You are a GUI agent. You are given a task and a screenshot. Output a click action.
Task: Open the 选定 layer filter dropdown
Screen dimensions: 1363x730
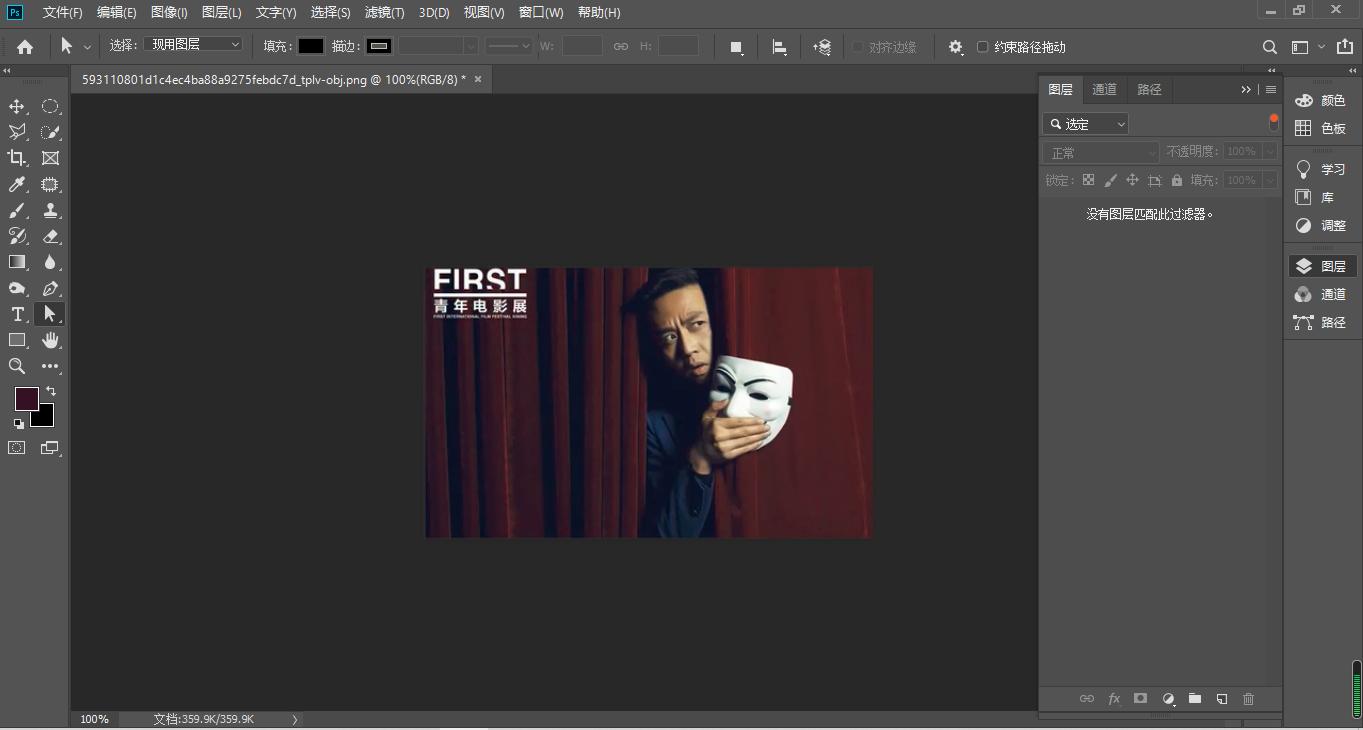point(1085,123)
